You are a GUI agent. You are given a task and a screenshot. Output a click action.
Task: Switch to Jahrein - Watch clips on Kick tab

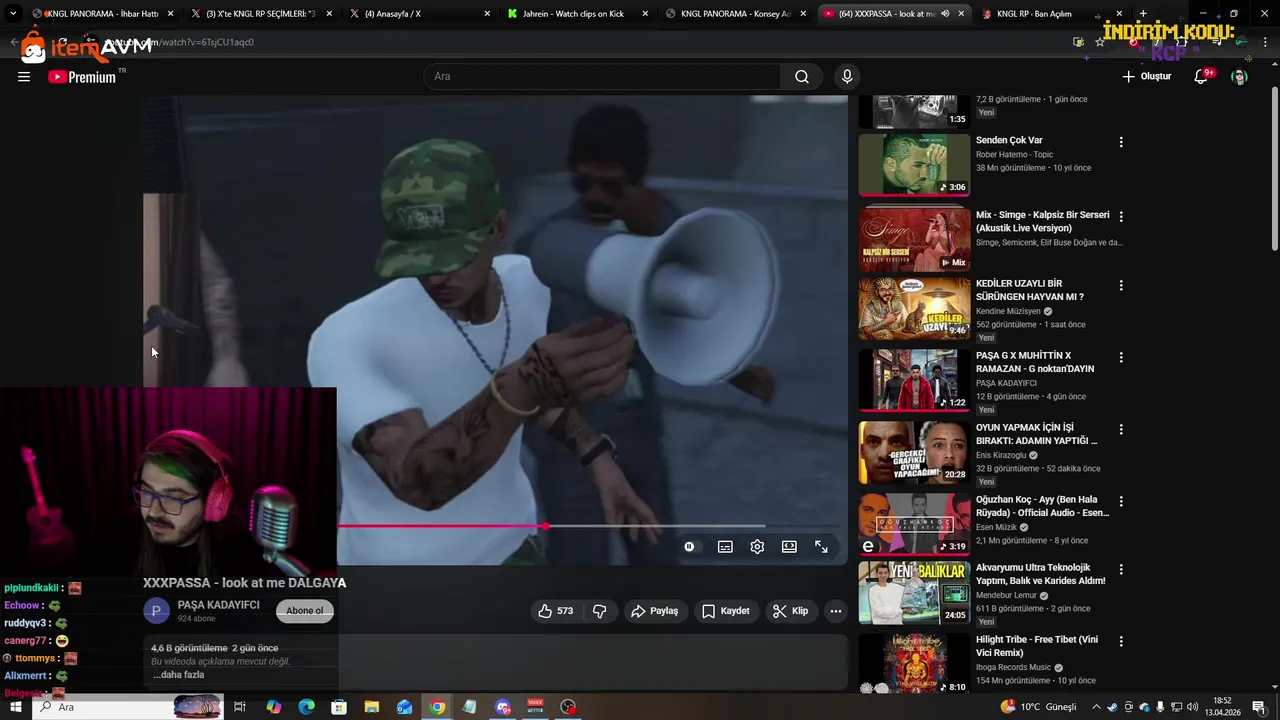pyautogui.click(x=577, y=14)
